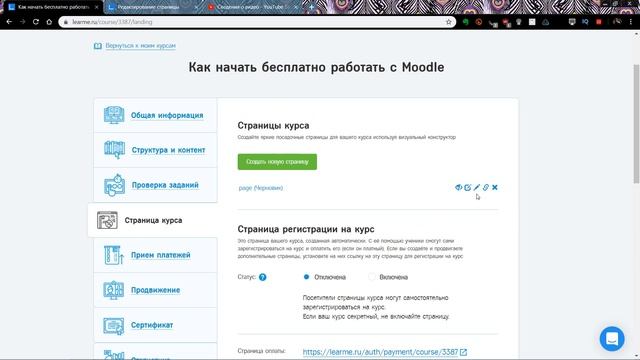Click the address bar with learme.ru URL

coord(257,22)
